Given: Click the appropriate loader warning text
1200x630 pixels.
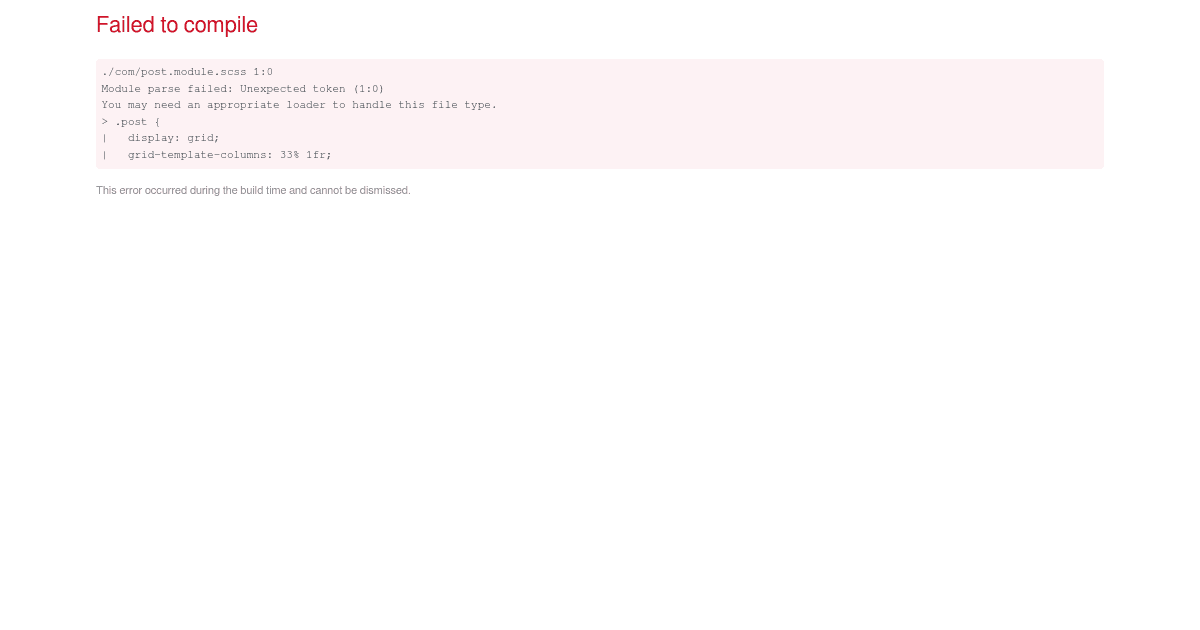Looking at the screenshot, I should click(x=298, y=105).
